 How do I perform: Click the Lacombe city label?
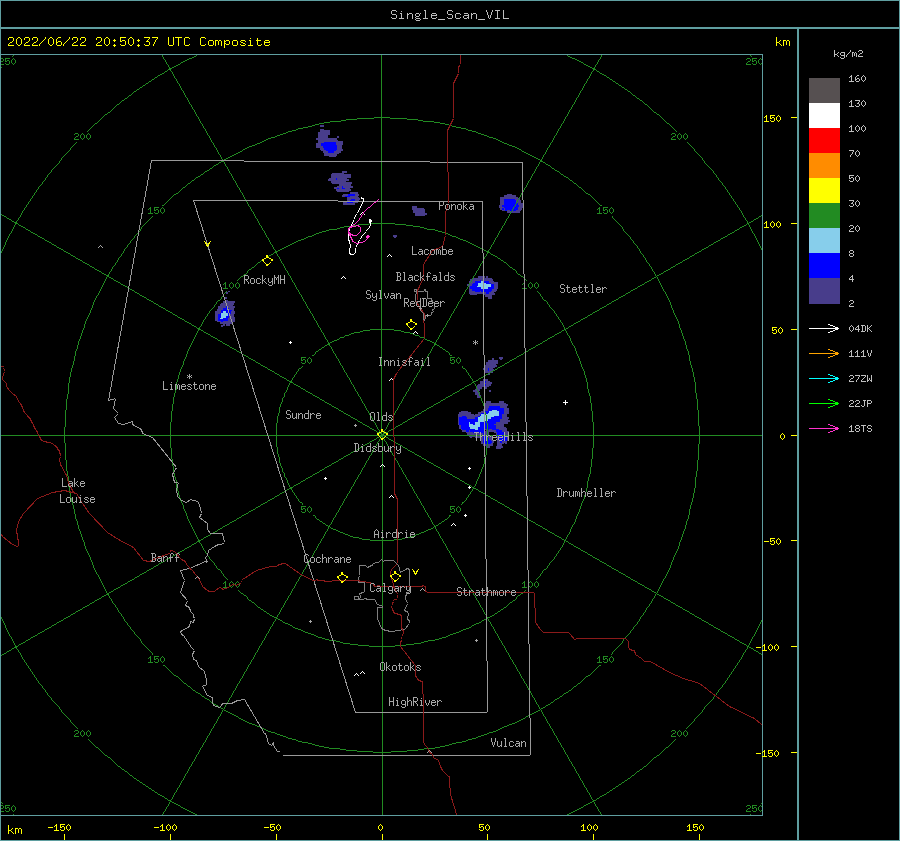pos(432,251)
